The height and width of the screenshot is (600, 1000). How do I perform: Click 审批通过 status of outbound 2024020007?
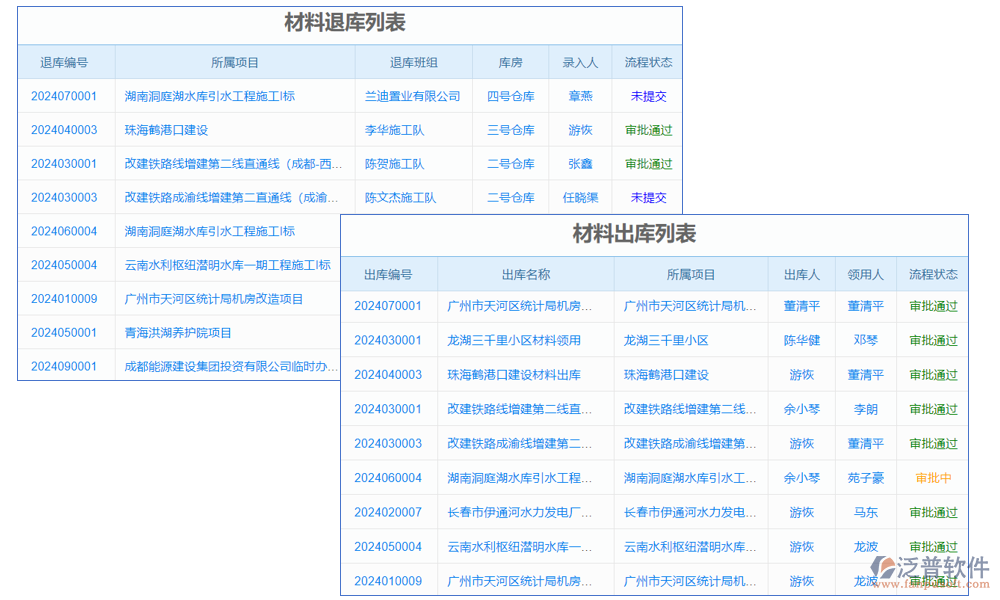coord(932,512)
